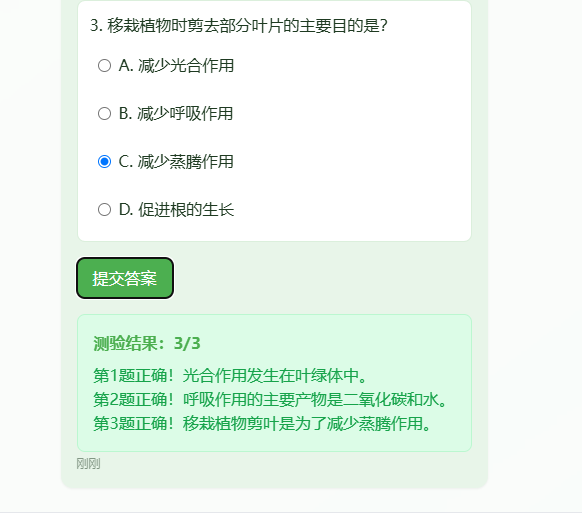The width and height of the screenshot is (582, 513).
Task: Click the selected radio for option C
Action: [x=104, y=161]
